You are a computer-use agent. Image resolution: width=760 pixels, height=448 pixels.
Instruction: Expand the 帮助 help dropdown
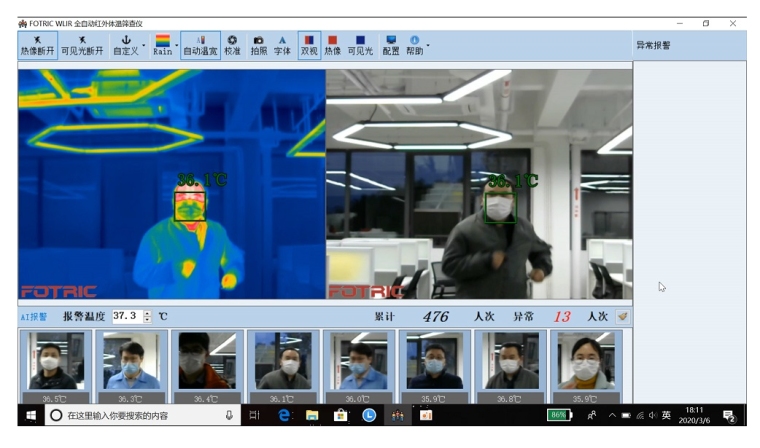(428, 45)
